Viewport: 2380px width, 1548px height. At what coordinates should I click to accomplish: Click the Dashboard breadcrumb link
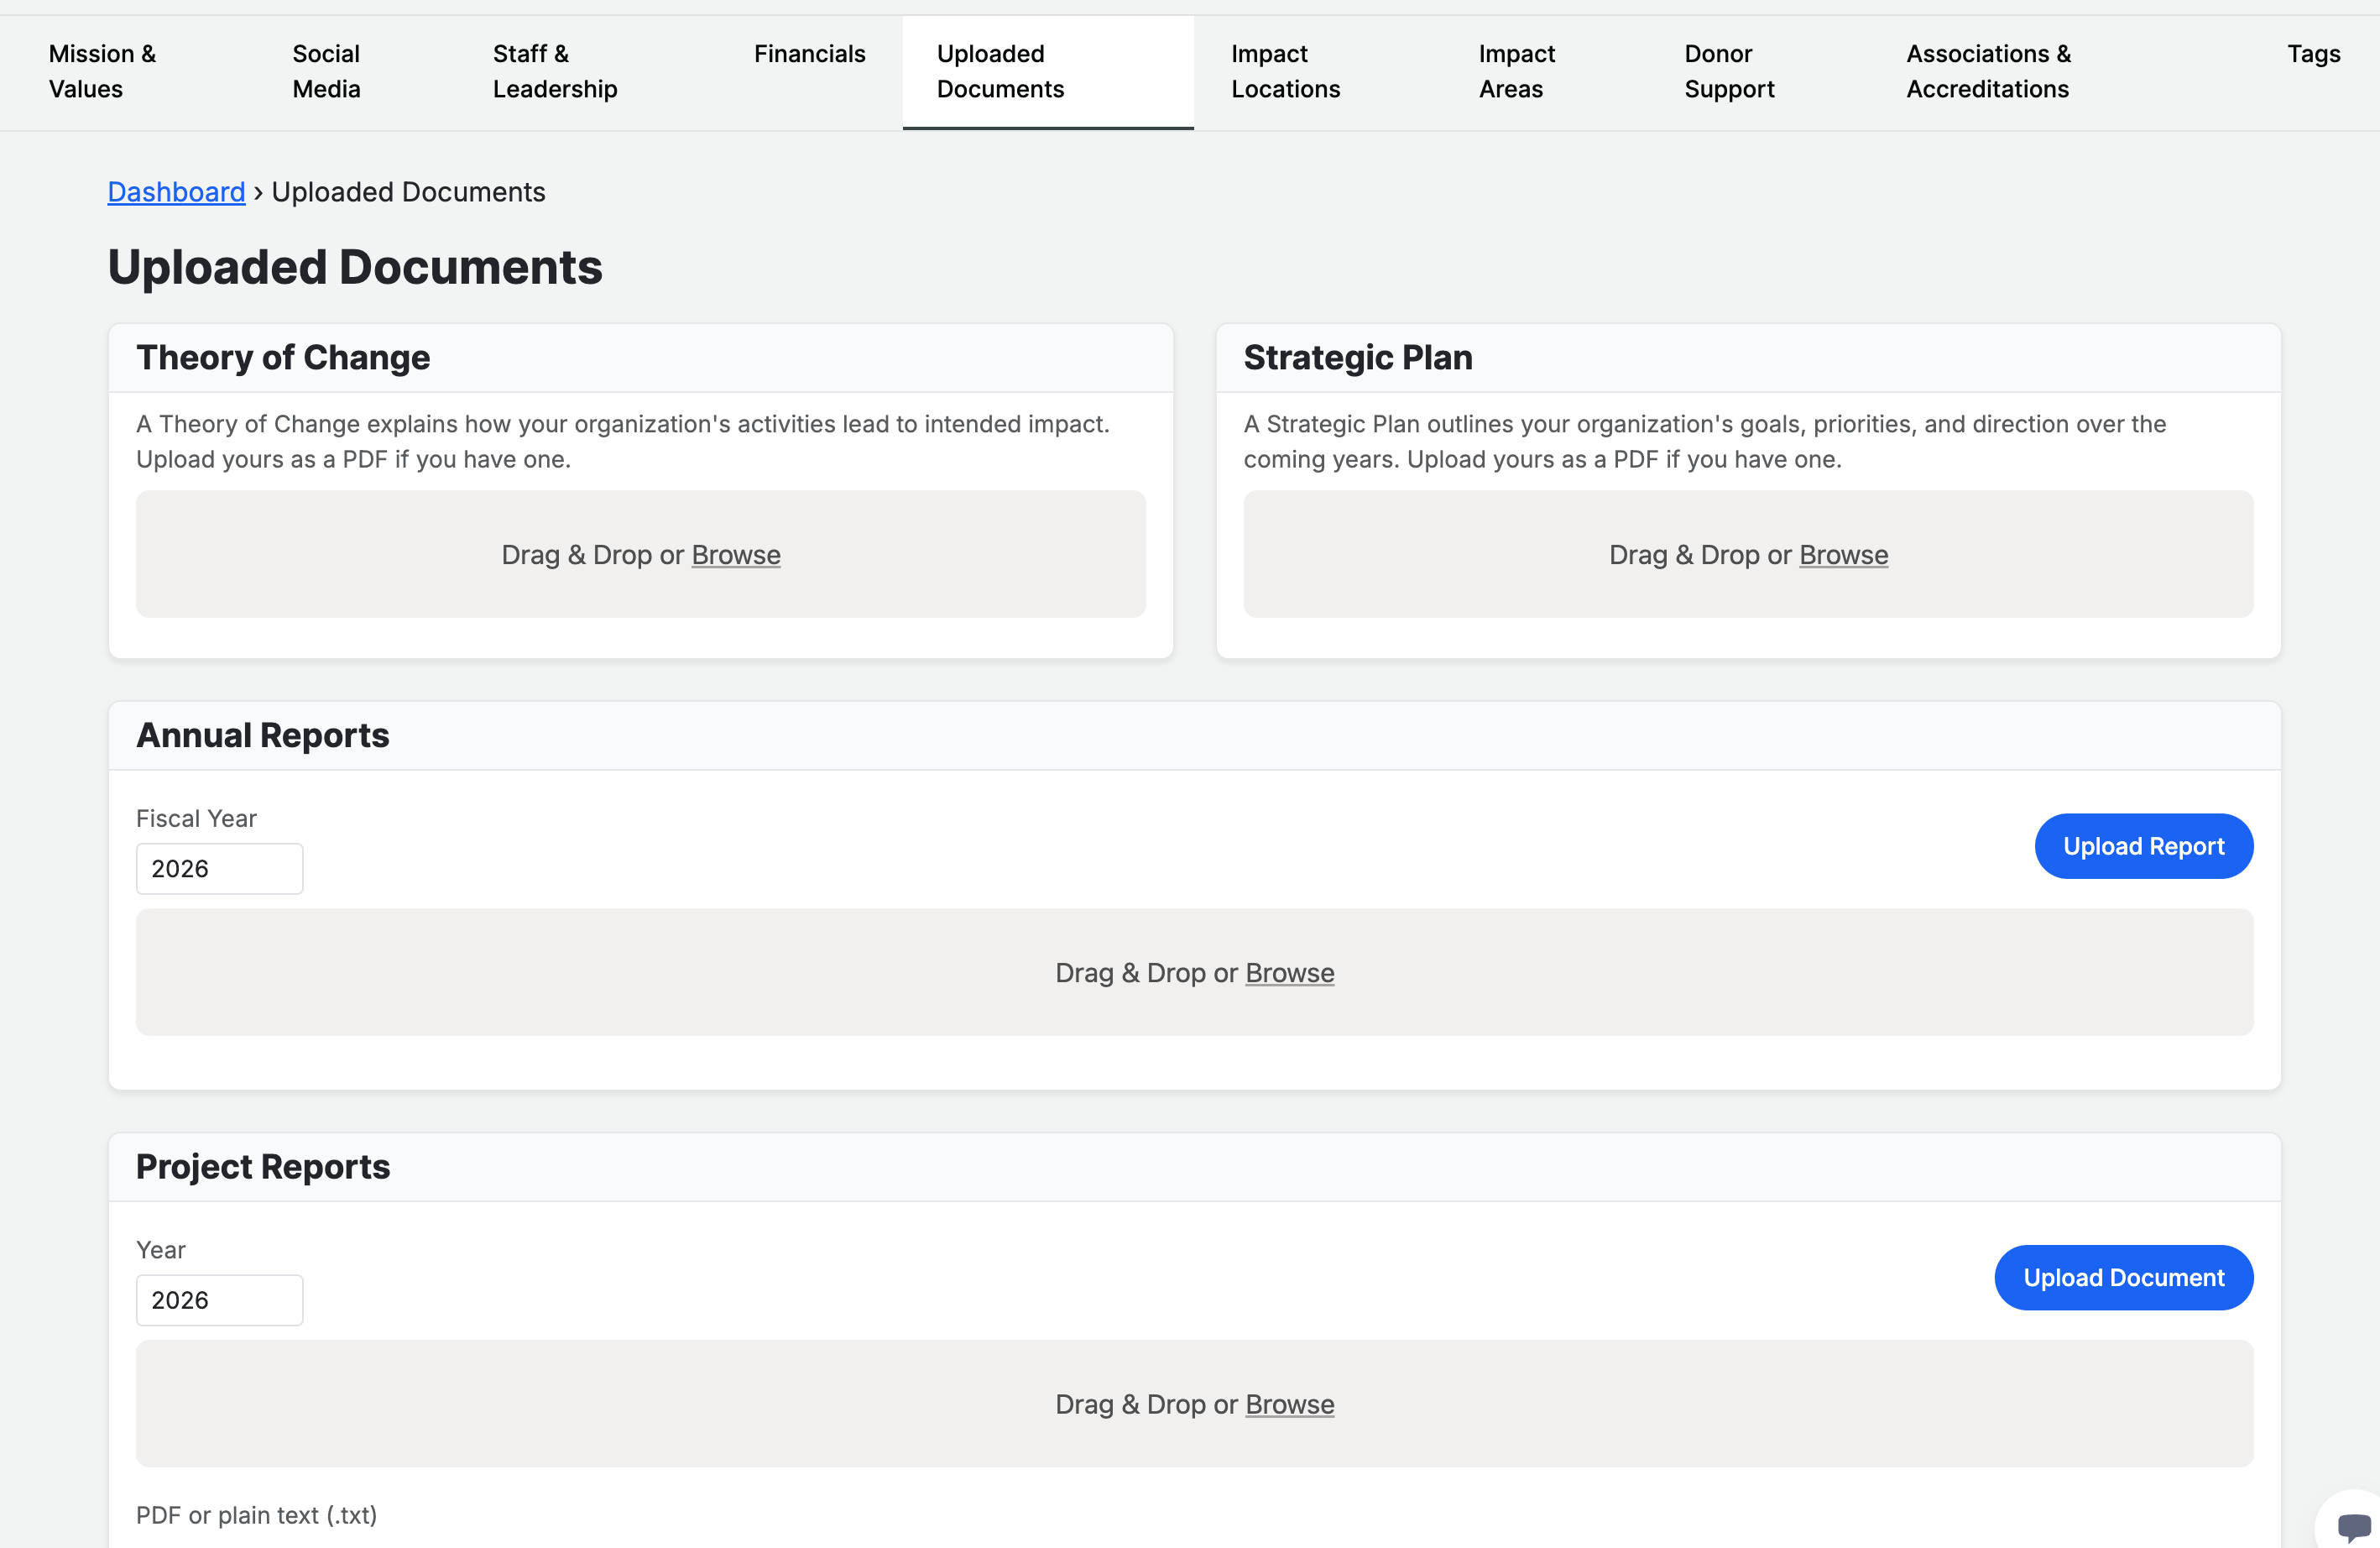(x=176, y=192)
